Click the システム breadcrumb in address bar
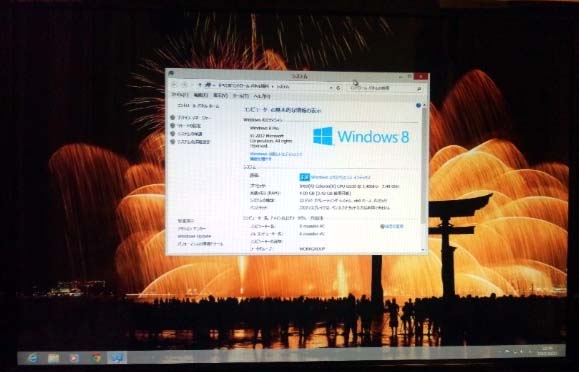This screenshot has height=372, width=579. pos(283,87)
